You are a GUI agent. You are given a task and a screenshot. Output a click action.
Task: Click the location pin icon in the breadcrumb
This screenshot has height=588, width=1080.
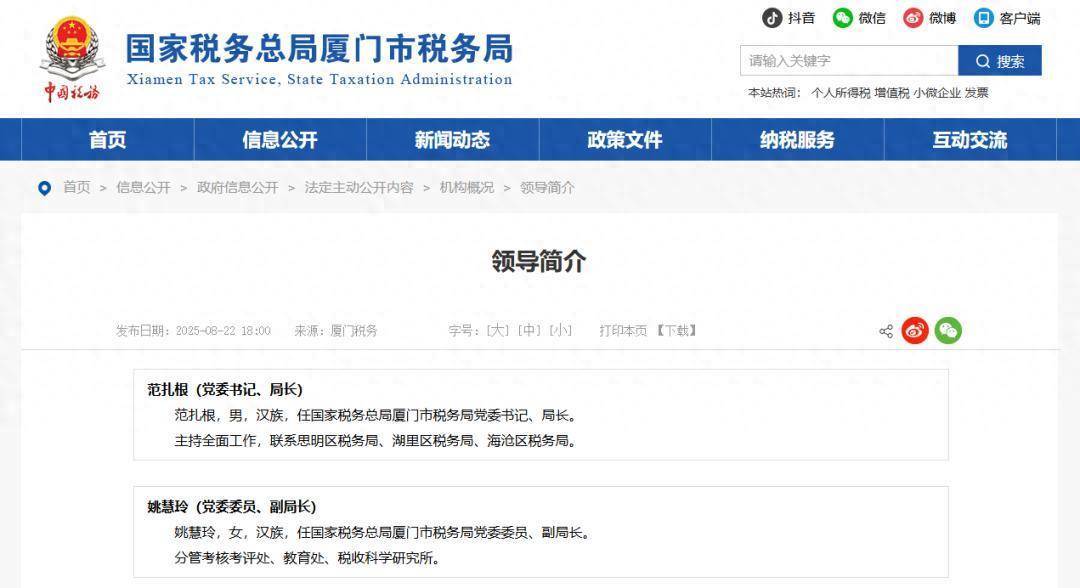(44, 188)
